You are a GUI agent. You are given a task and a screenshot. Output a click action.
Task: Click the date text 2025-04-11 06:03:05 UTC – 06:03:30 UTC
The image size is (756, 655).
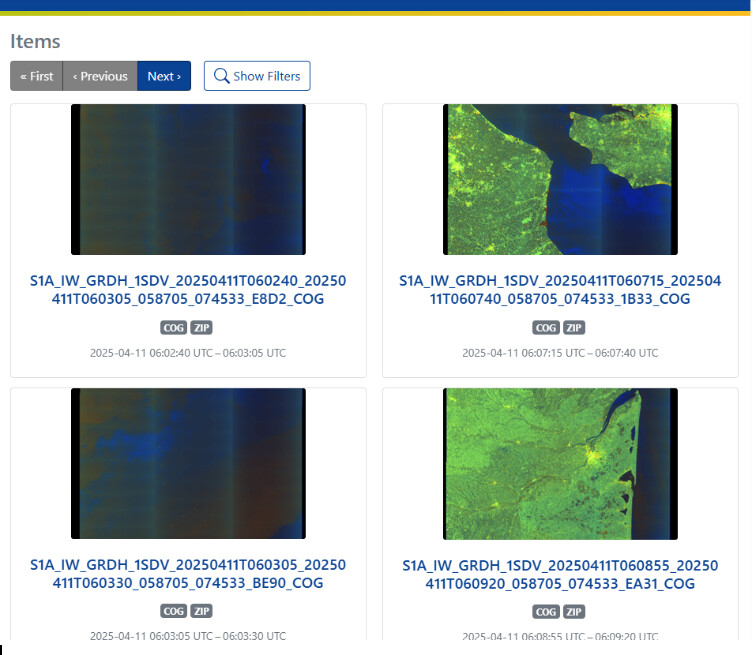click(x=188, y=636)
